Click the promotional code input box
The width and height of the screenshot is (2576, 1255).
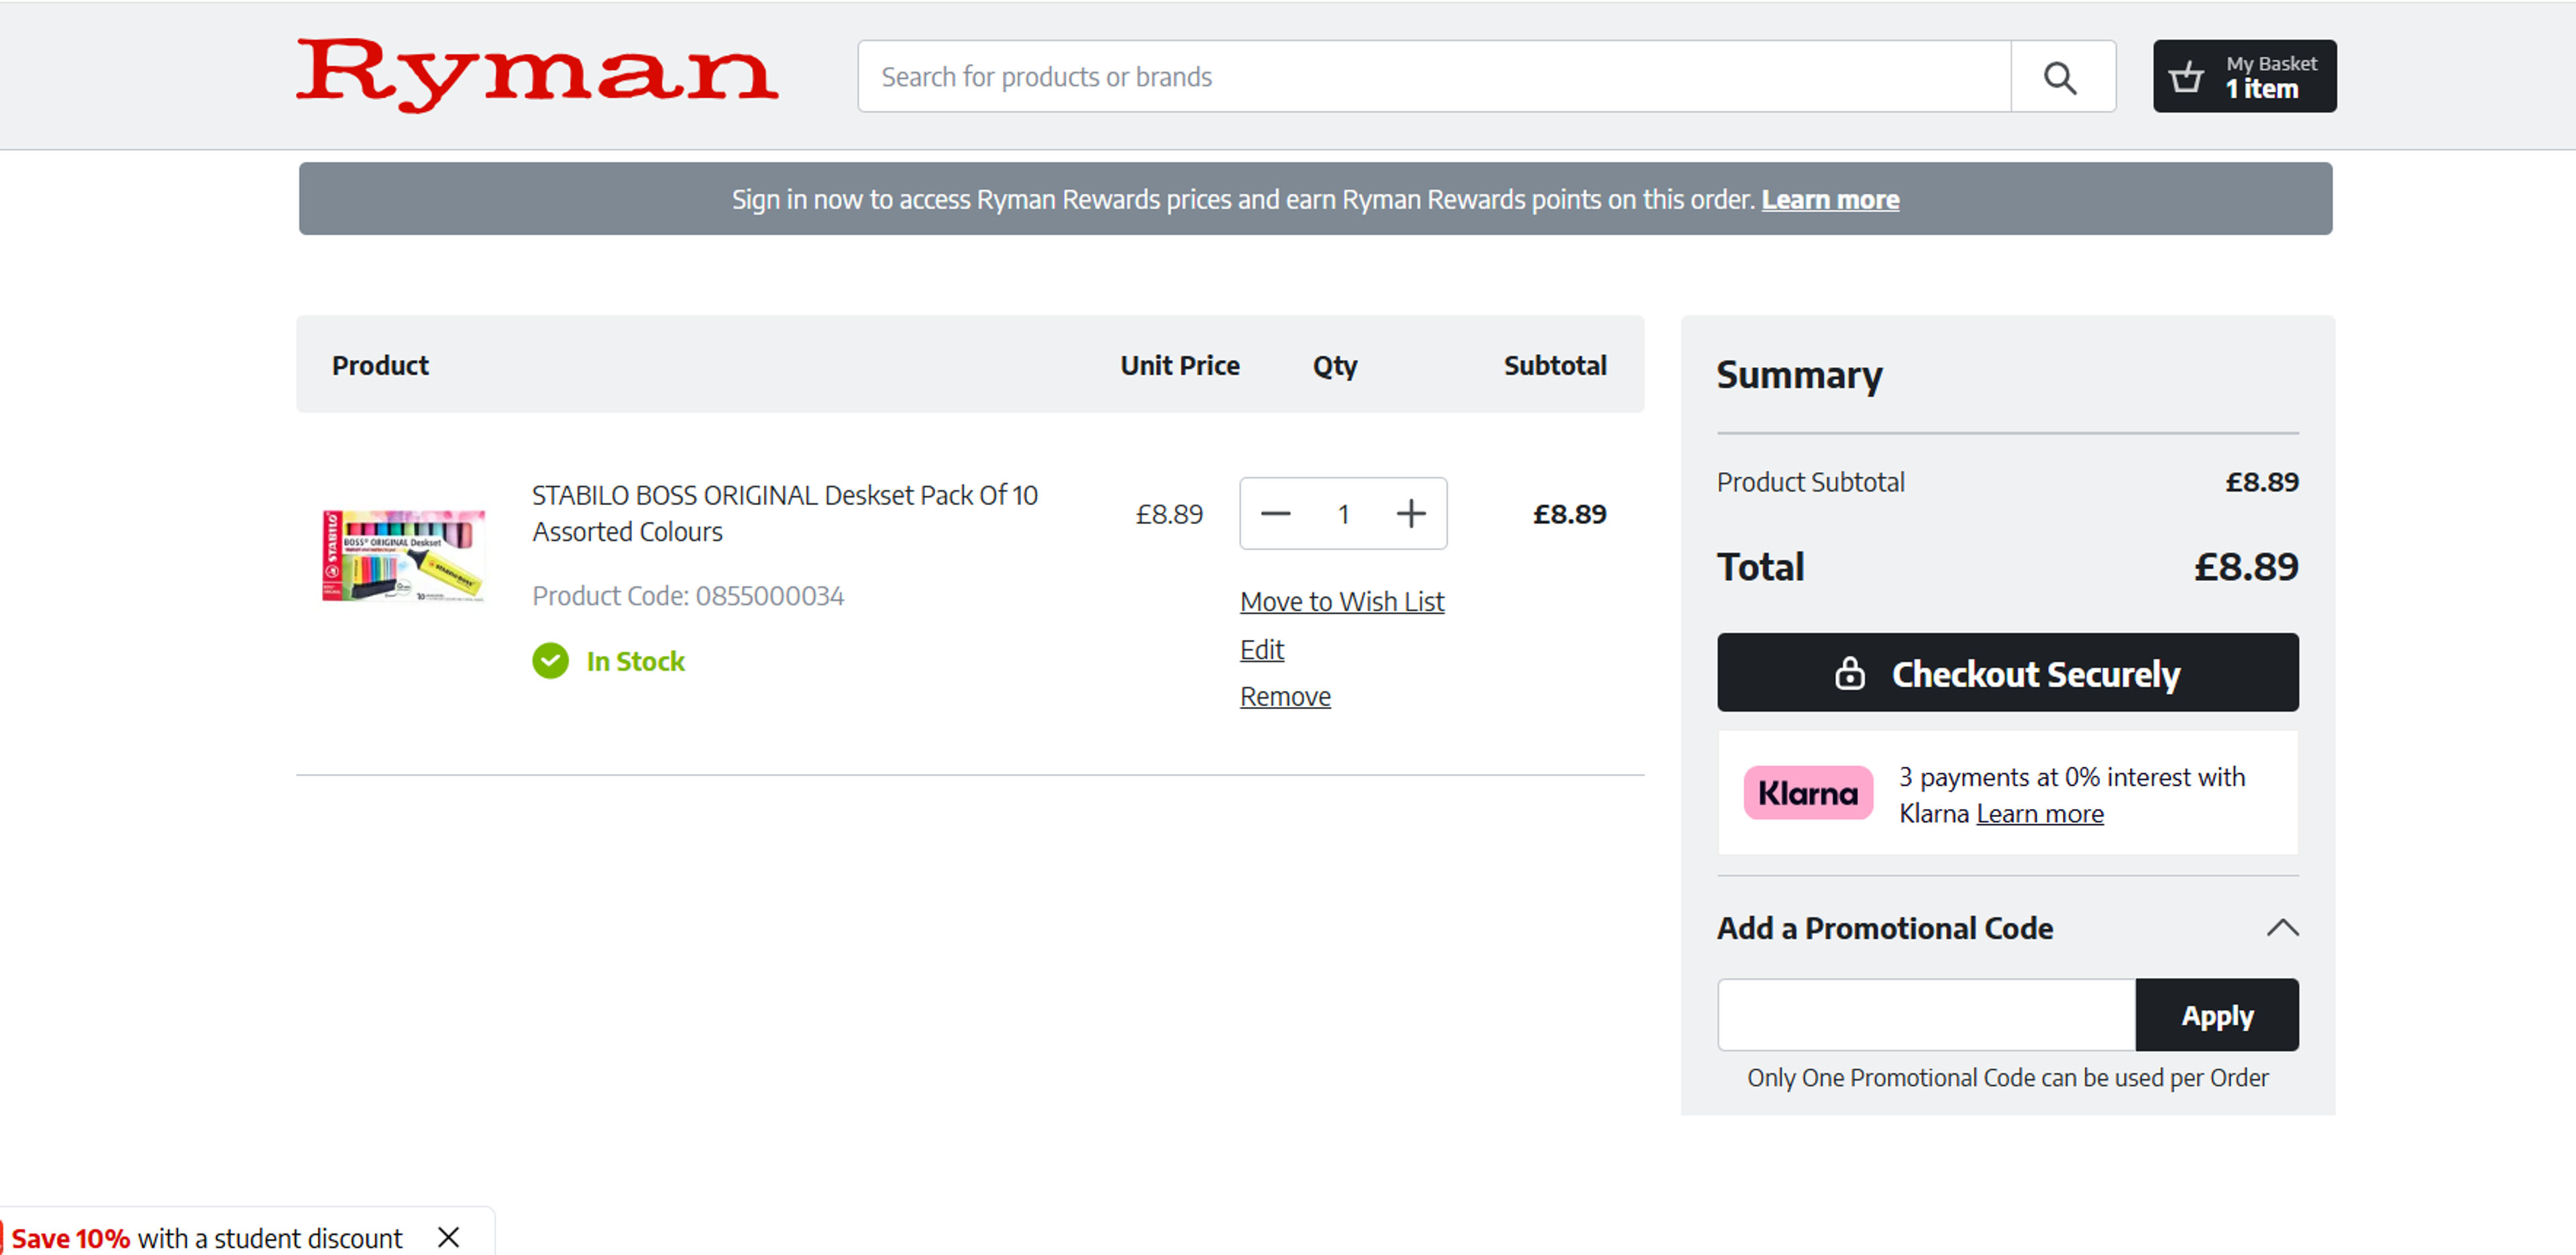1926,1015
